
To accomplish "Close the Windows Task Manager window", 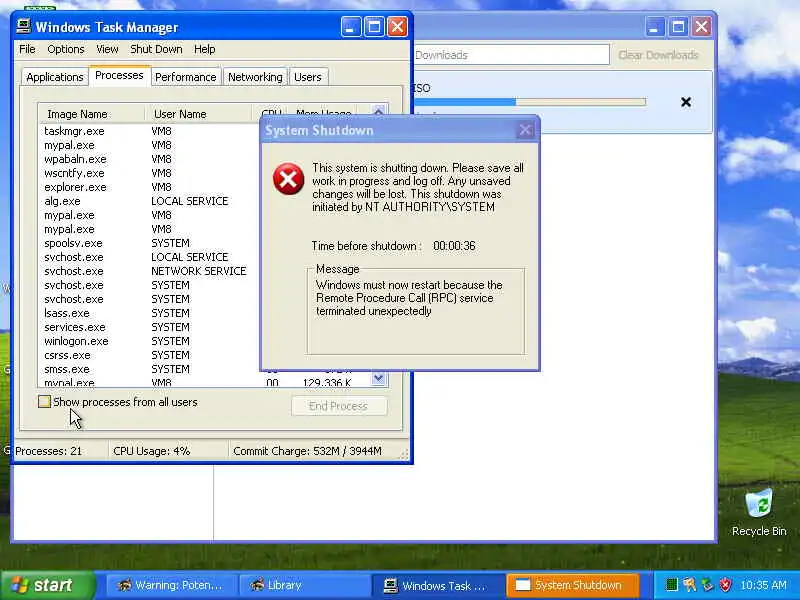I will 397,27.
